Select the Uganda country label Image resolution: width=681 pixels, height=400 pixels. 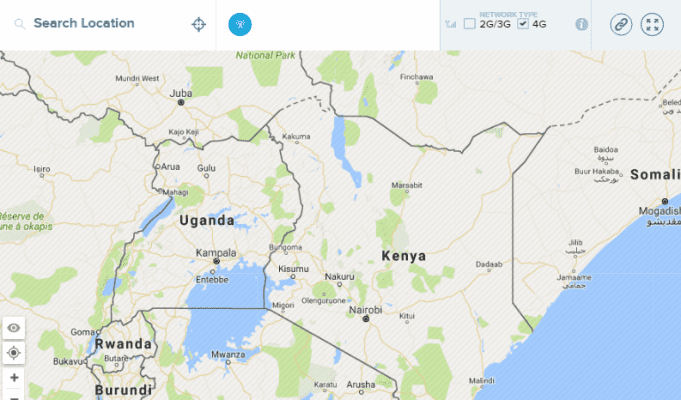(x=207, y=221)
